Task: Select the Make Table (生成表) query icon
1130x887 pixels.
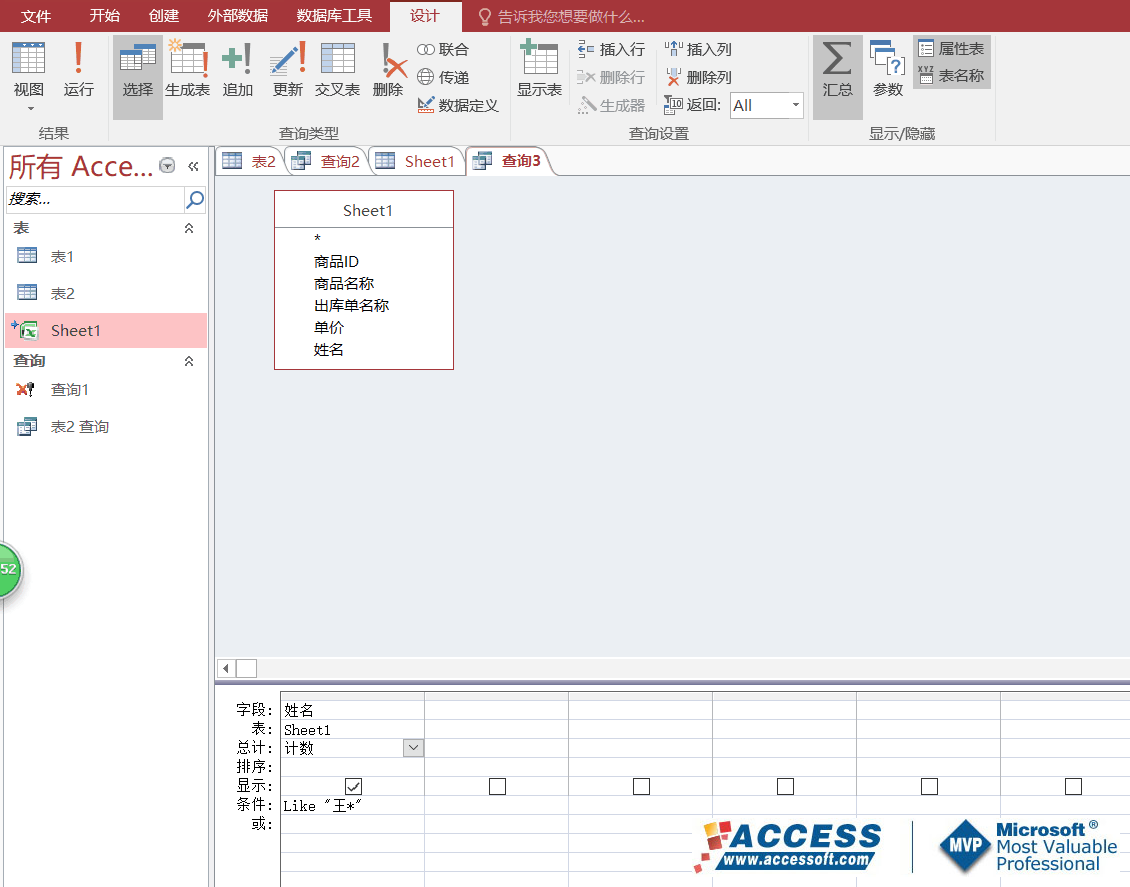Action: pos(188,70)
